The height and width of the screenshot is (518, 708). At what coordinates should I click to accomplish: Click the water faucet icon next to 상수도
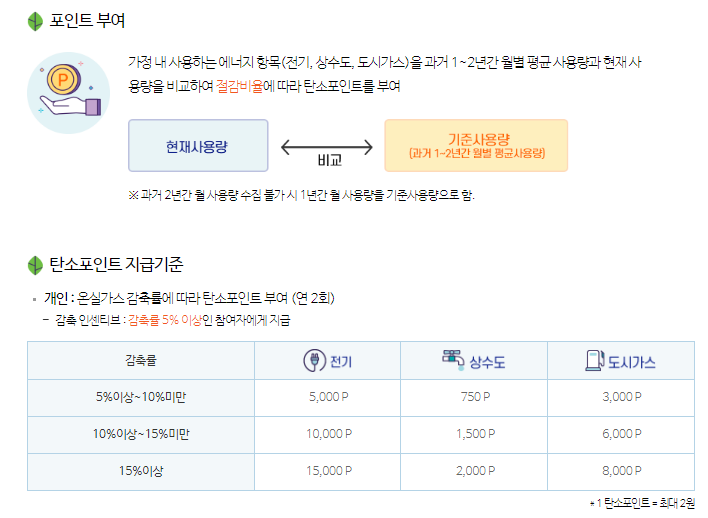(x=453, y=360)
